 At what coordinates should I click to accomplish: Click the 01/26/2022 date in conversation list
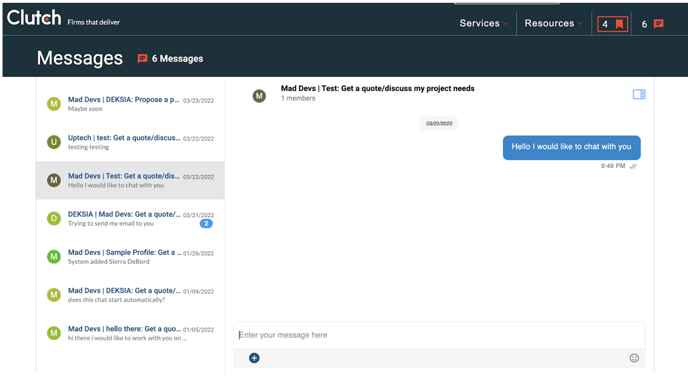click(198, 253)
